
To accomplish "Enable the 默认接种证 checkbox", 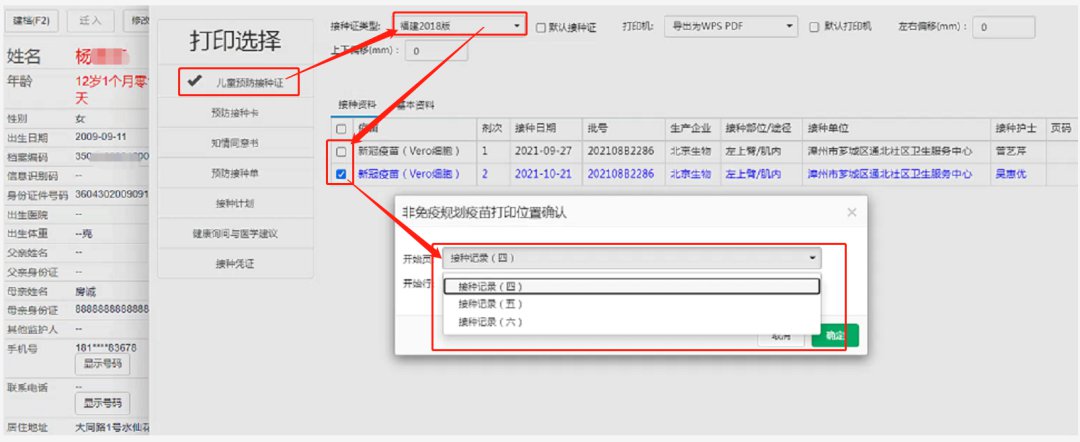I will [x=541, y=28].
